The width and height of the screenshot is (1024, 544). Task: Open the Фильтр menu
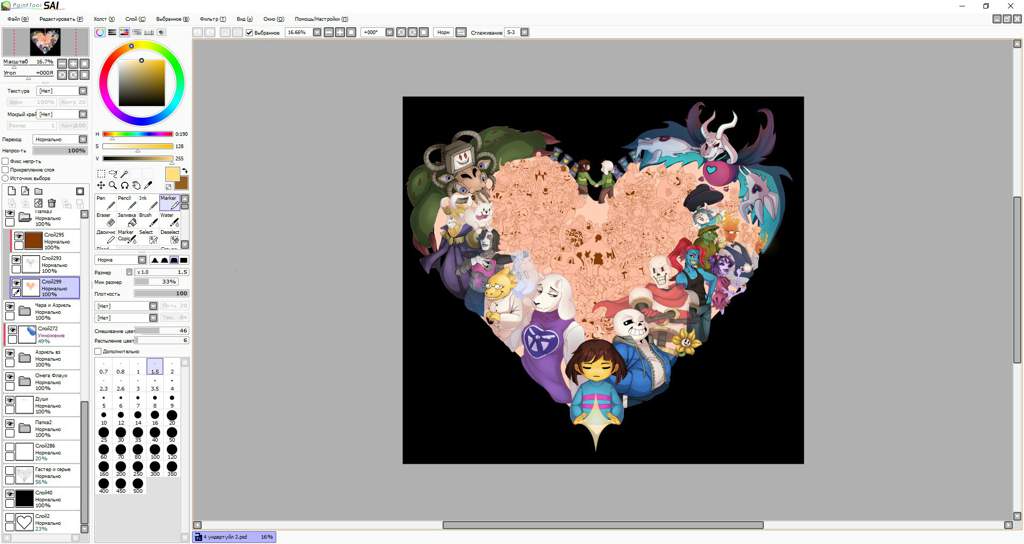tap(212, 19)
